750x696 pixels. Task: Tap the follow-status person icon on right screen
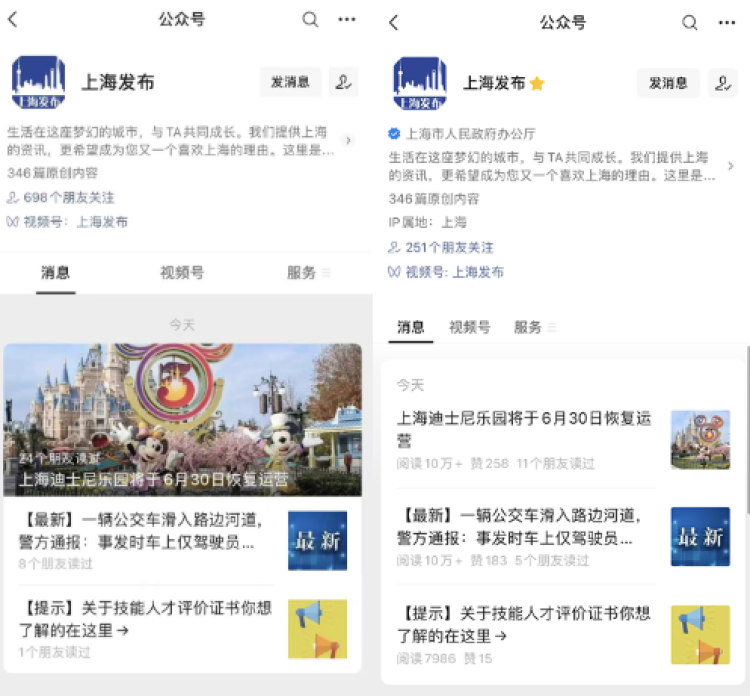pos(723,84)
